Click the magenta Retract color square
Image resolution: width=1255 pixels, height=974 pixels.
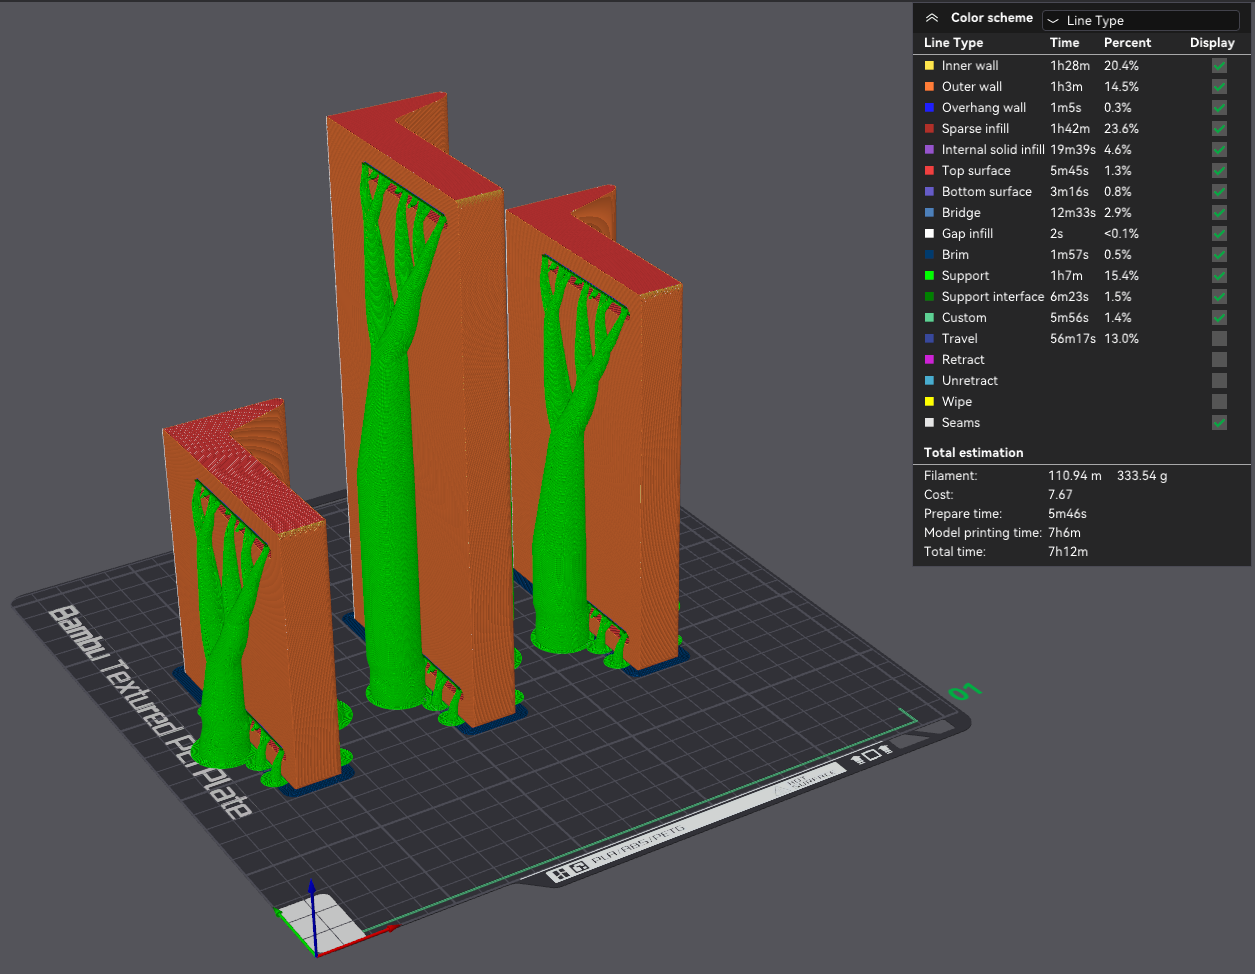(x=929, y=360)
